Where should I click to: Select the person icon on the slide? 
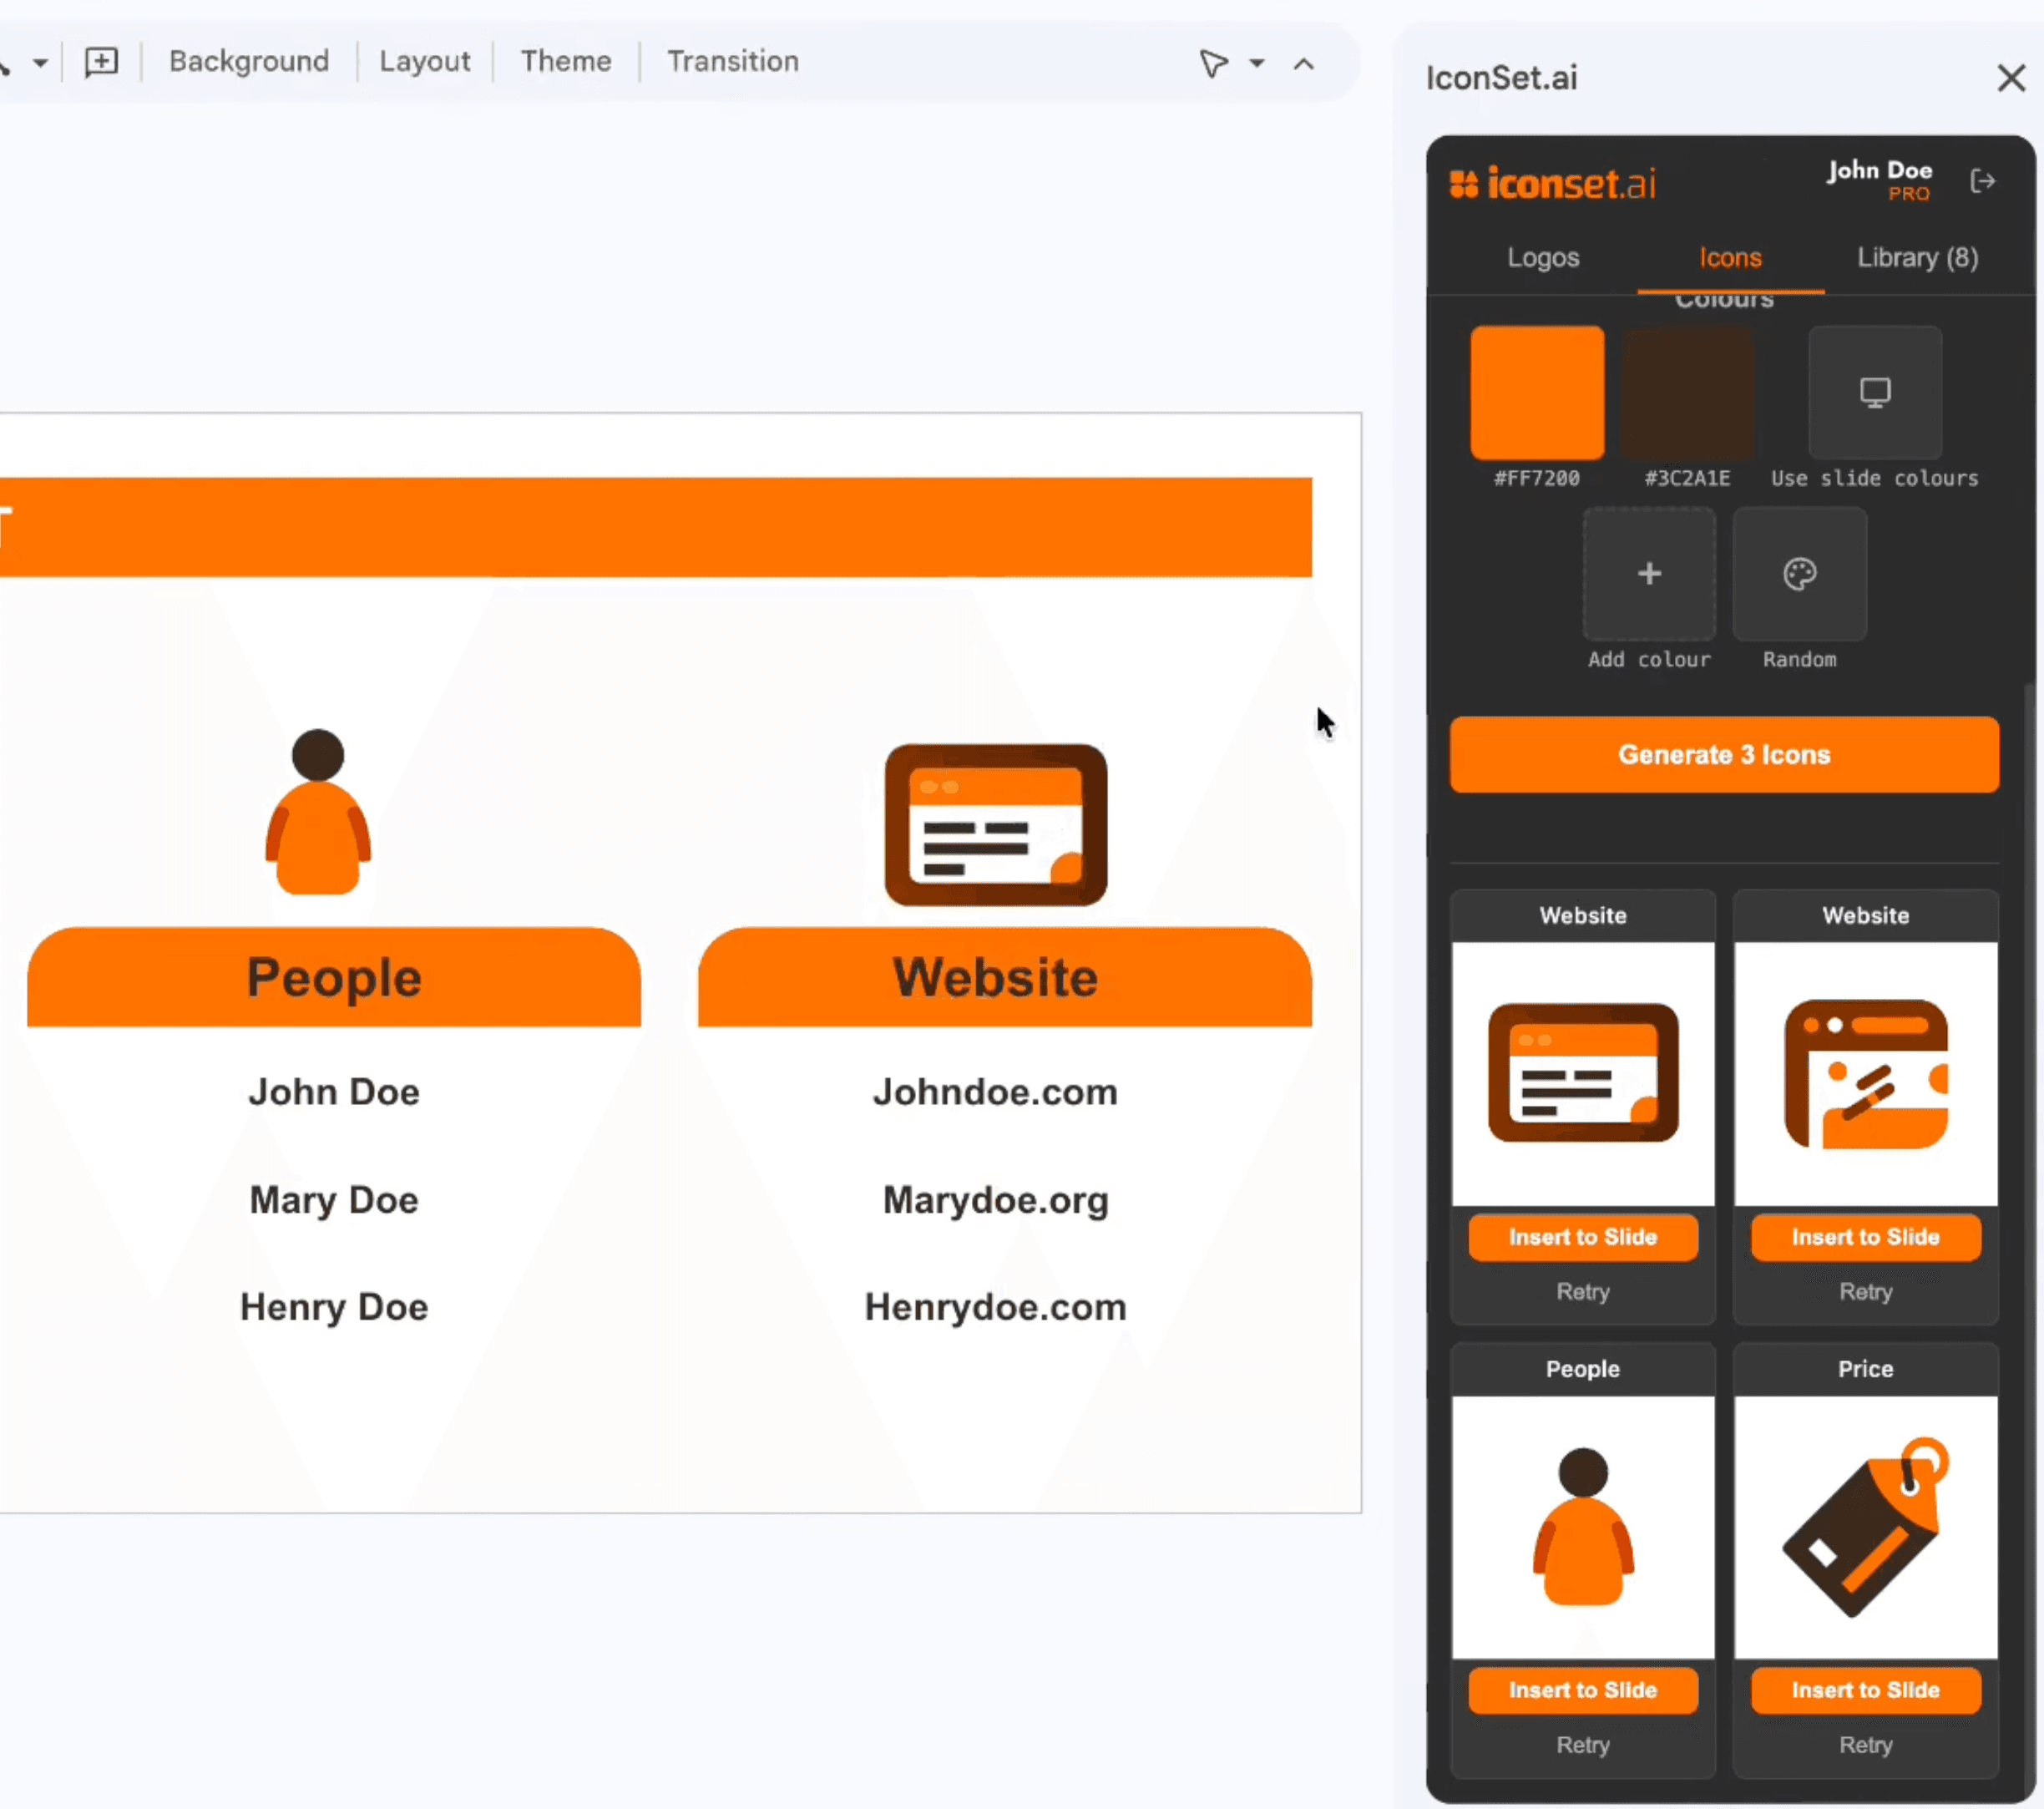click(x=318, y=812)
